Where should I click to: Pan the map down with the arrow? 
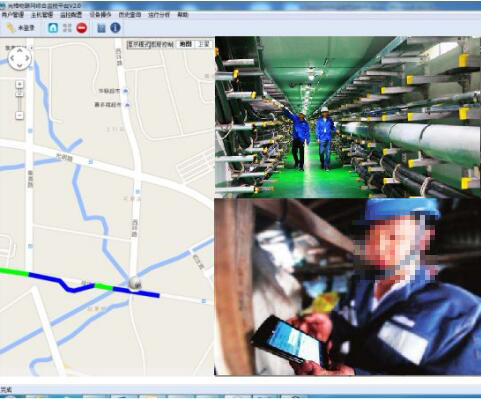tap(20, 66)
